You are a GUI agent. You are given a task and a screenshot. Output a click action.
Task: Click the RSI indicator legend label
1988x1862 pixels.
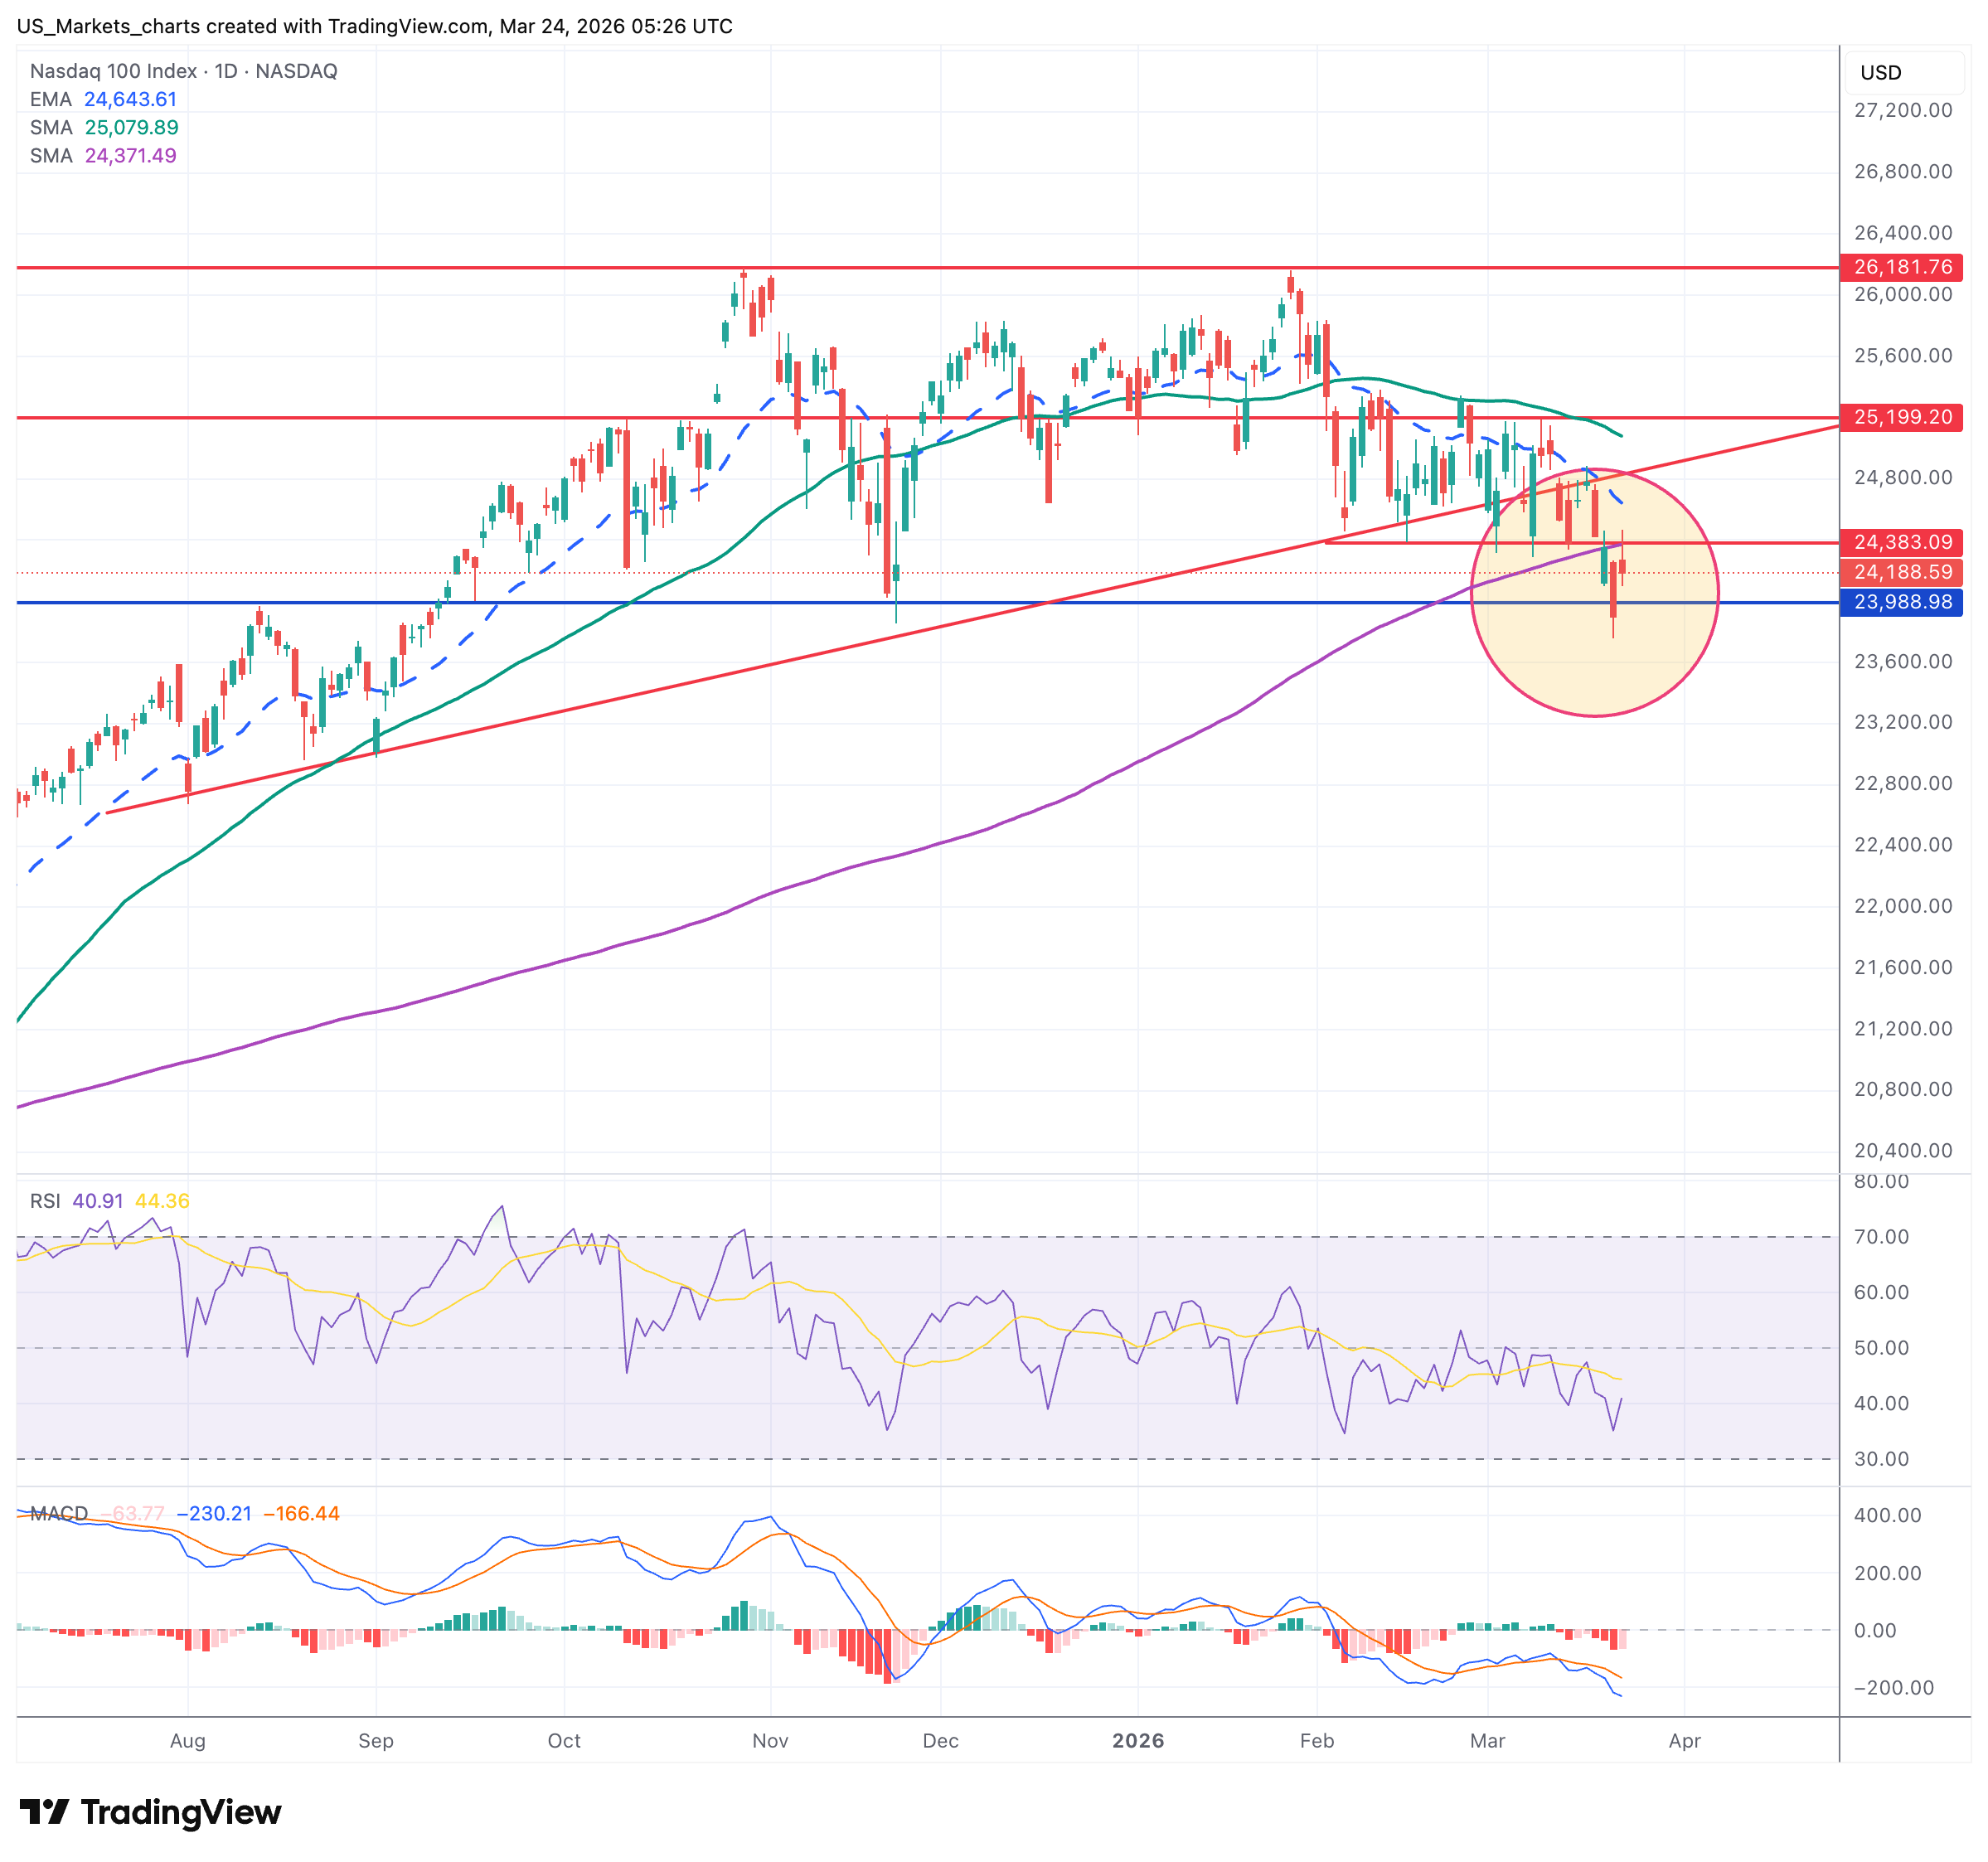point(45,1200)
